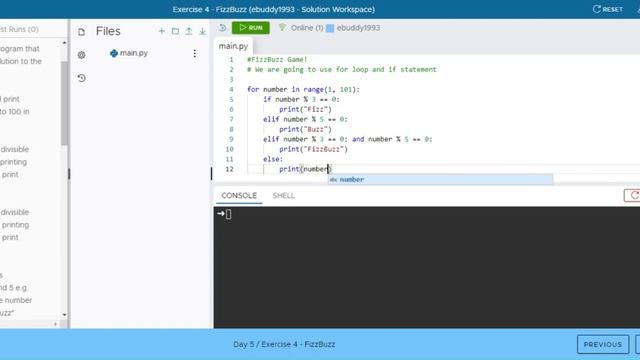This screenshot has height=360, width=640.
Task: Click inside the console prompt area
Action: 427,267
